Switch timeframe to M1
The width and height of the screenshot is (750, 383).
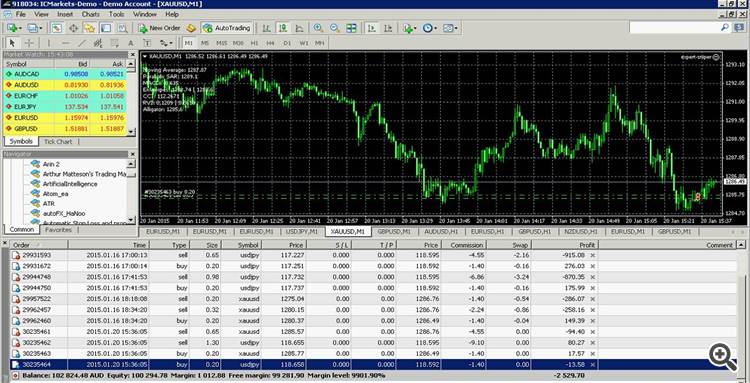coord(188,43)
